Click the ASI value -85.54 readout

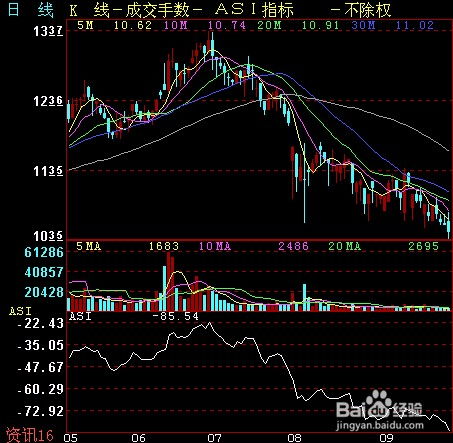175,316
